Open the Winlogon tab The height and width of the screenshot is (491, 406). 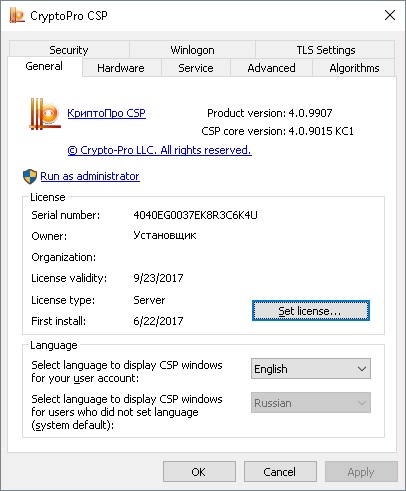pyautogui.click(x=192, y=50)
